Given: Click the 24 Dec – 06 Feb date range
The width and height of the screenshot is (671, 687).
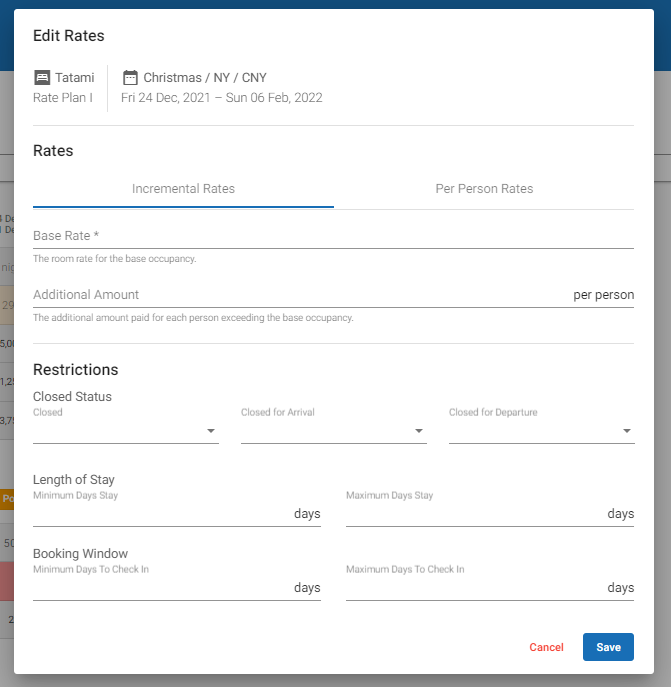Looking at the screenshot, I should tap(221, 98).
